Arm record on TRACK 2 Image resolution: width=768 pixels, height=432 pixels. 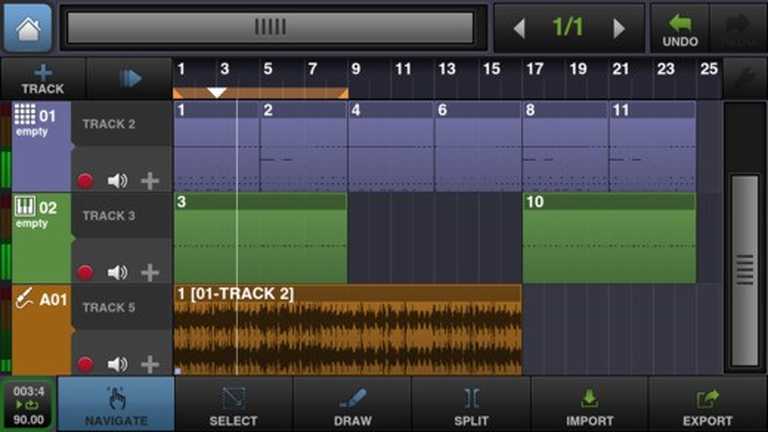pos(85,181)
